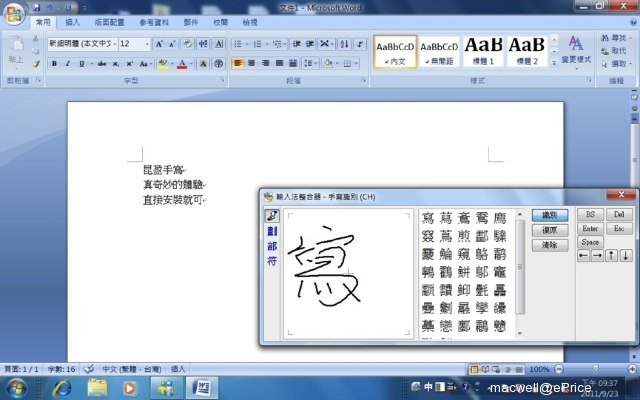Open the 參考資料 ribbon tab
The image size is (640, 400).
(154, 22)
